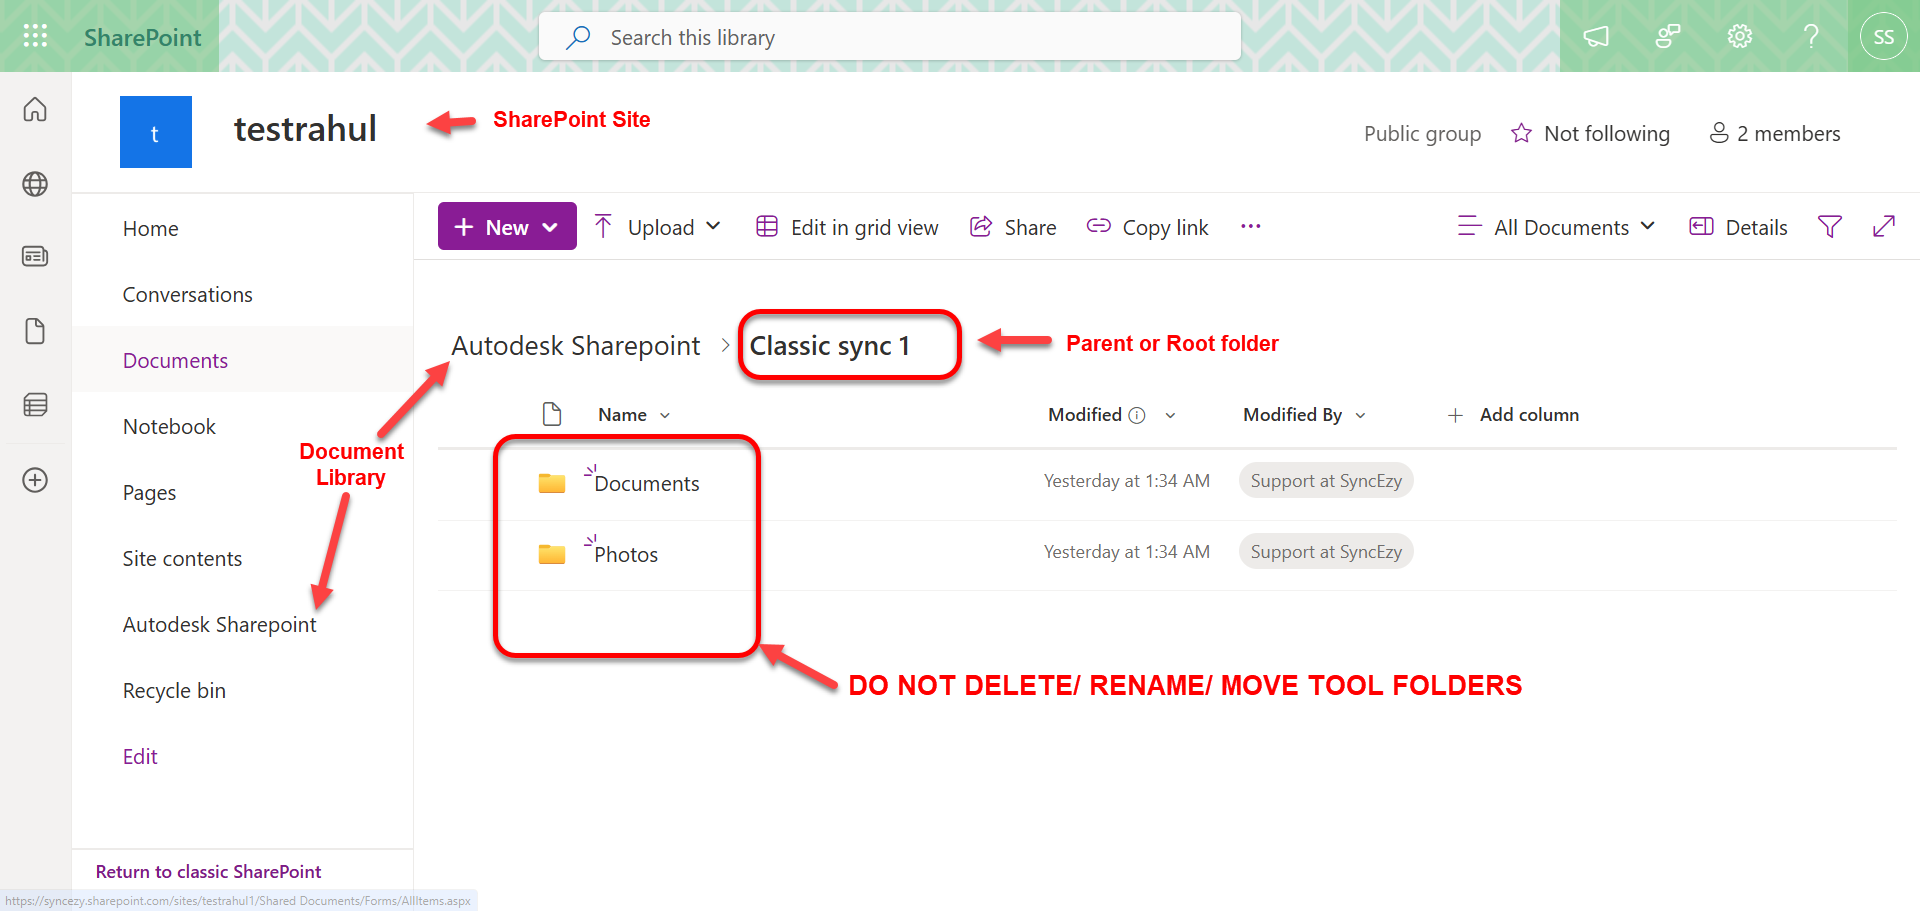The image size is (1920, 911).
Task: Click the home icon in left rail
Action: [35, 109]
